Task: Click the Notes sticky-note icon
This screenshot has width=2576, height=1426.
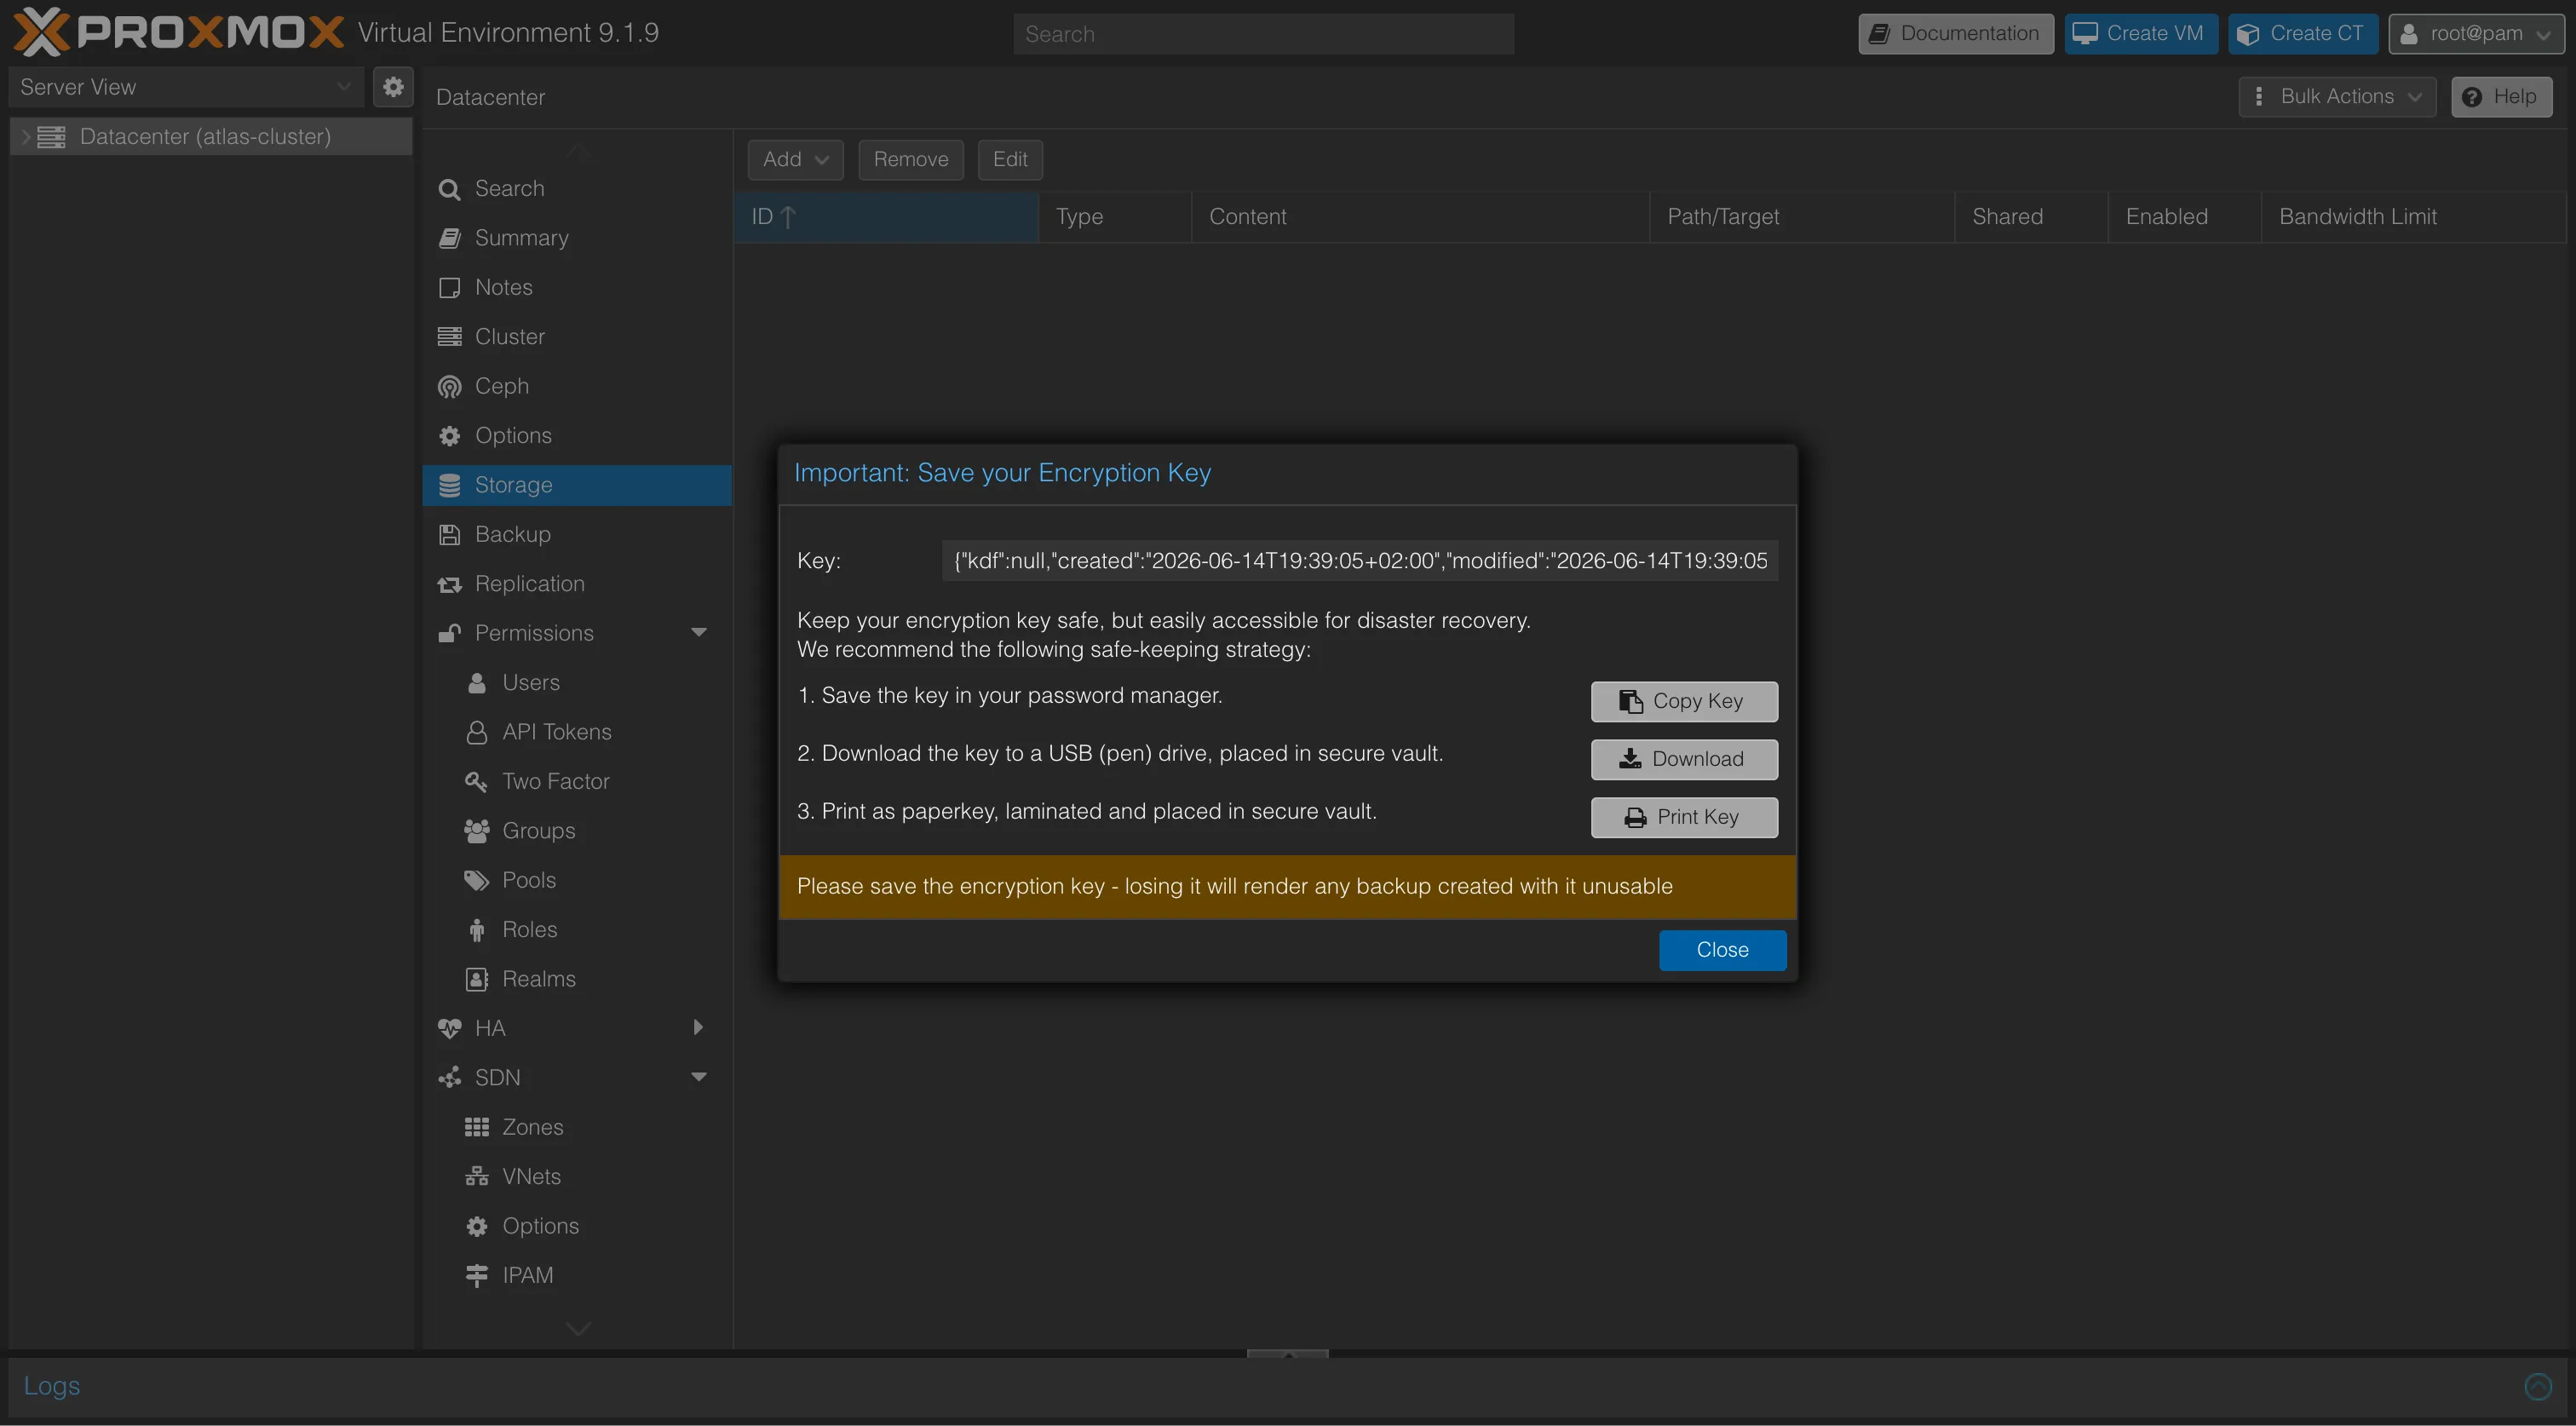Action: (x=449, y=288)
